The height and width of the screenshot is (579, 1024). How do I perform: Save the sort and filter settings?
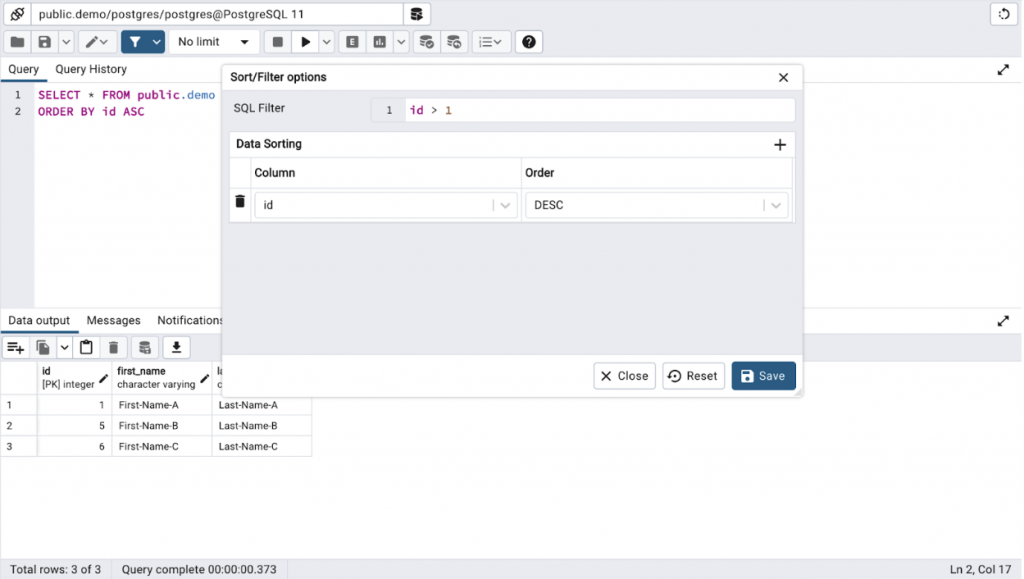[x=763, y=375]
